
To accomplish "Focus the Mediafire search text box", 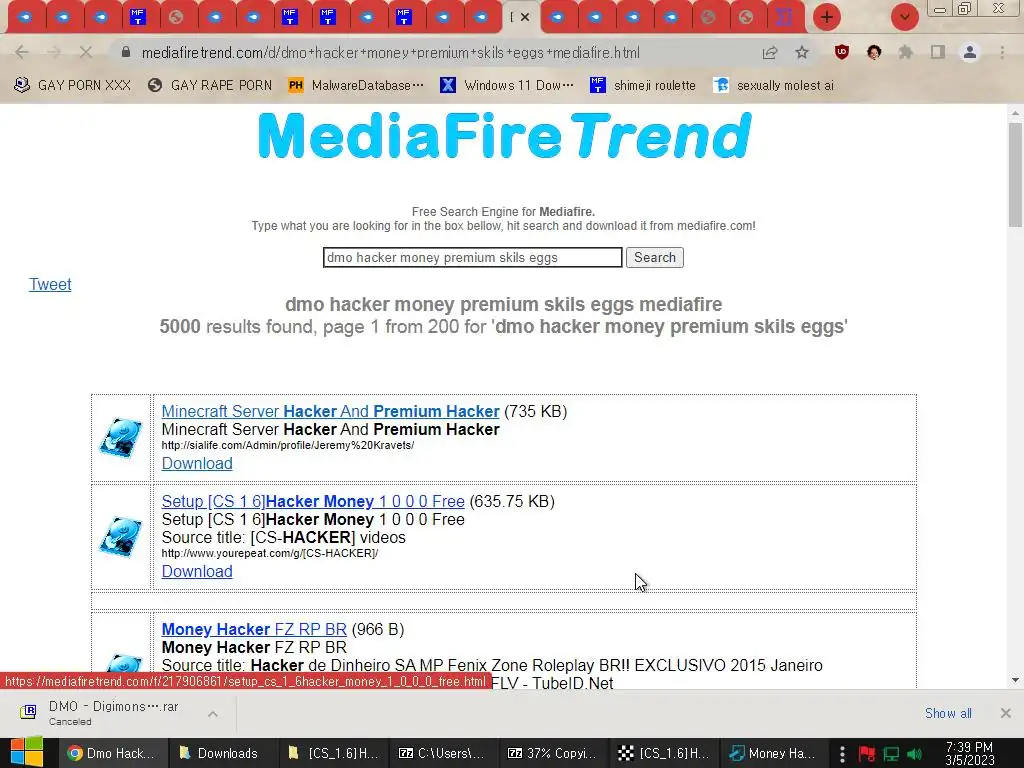I will 472,257.
